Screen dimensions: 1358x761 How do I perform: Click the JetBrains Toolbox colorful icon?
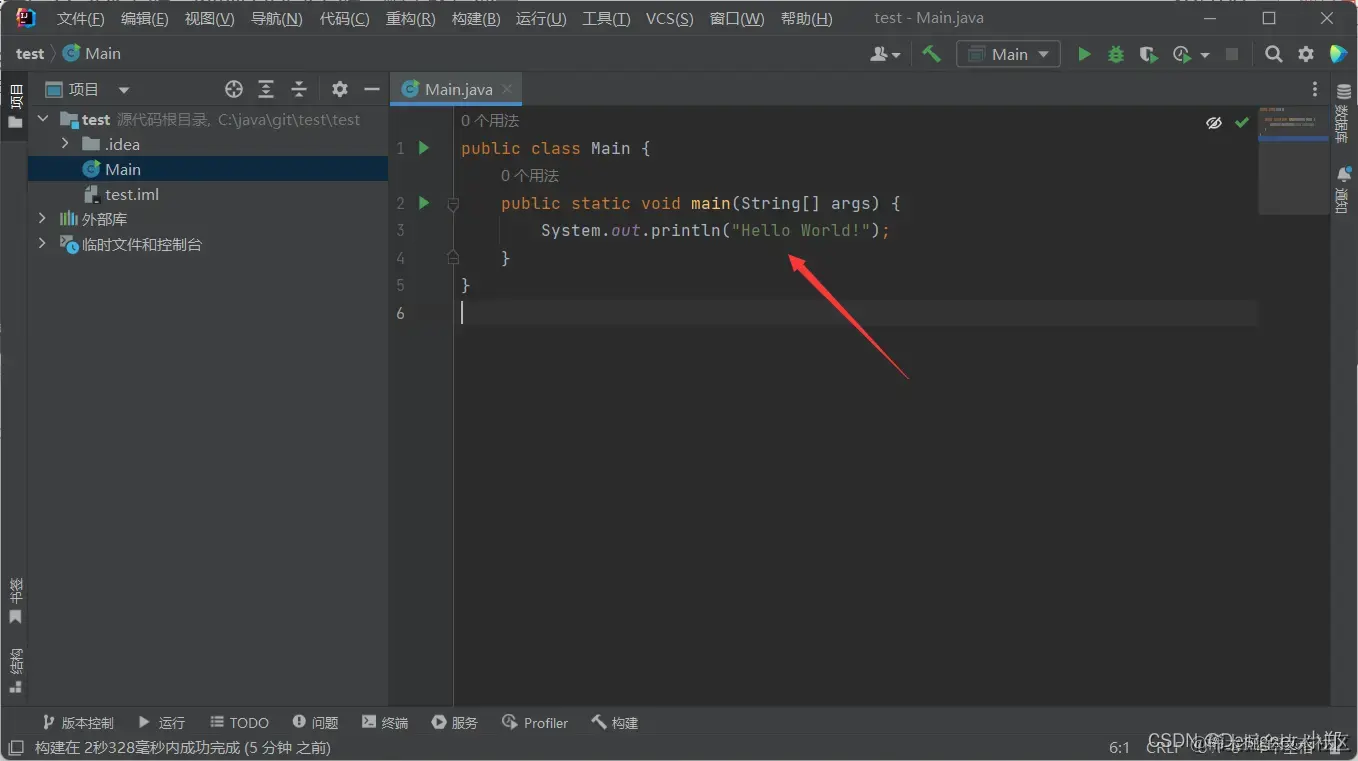click(x=1338, y=54)
